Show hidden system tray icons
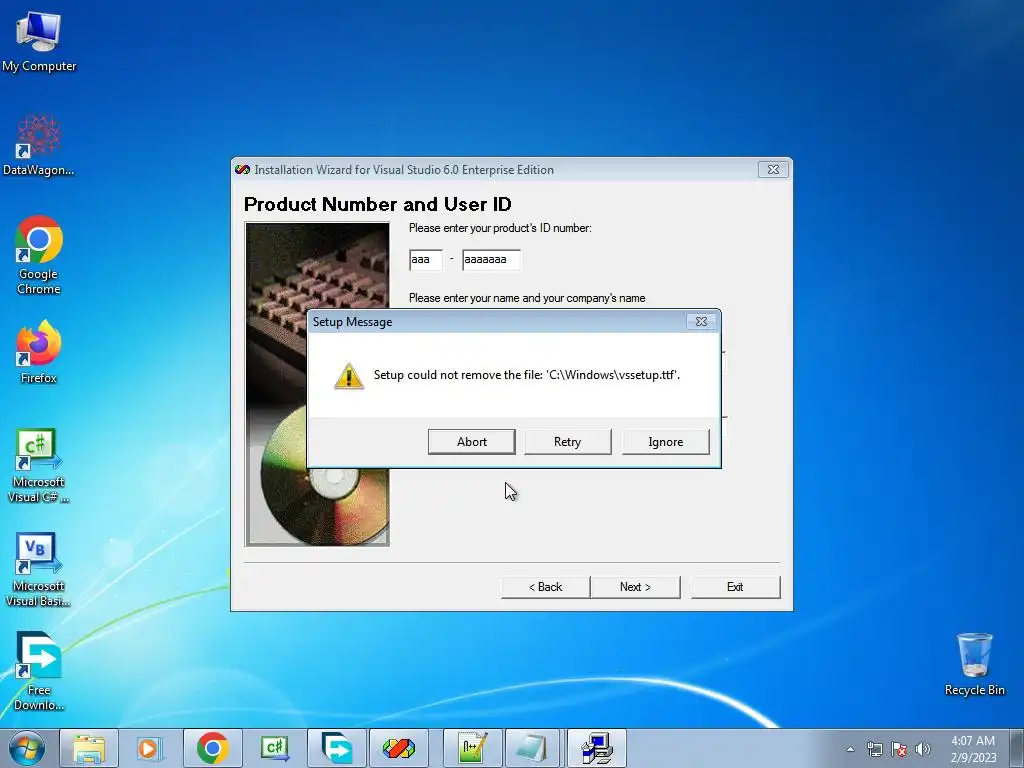 click(x=850, y=749)
